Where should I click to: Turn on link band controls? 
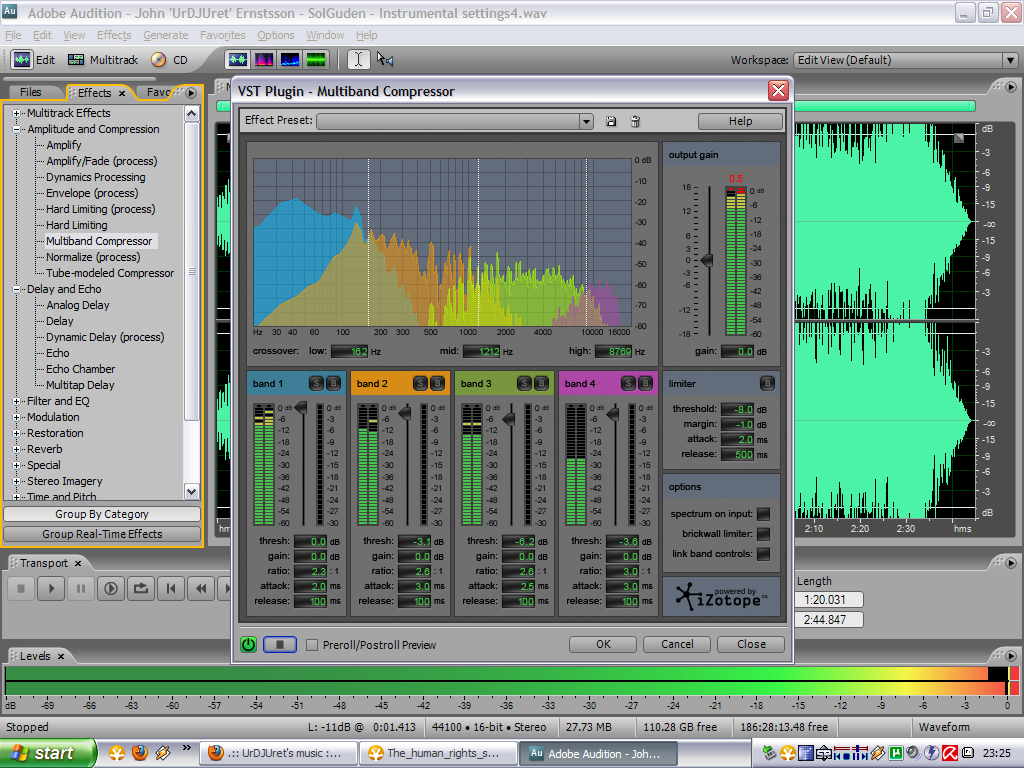point(763,554)
